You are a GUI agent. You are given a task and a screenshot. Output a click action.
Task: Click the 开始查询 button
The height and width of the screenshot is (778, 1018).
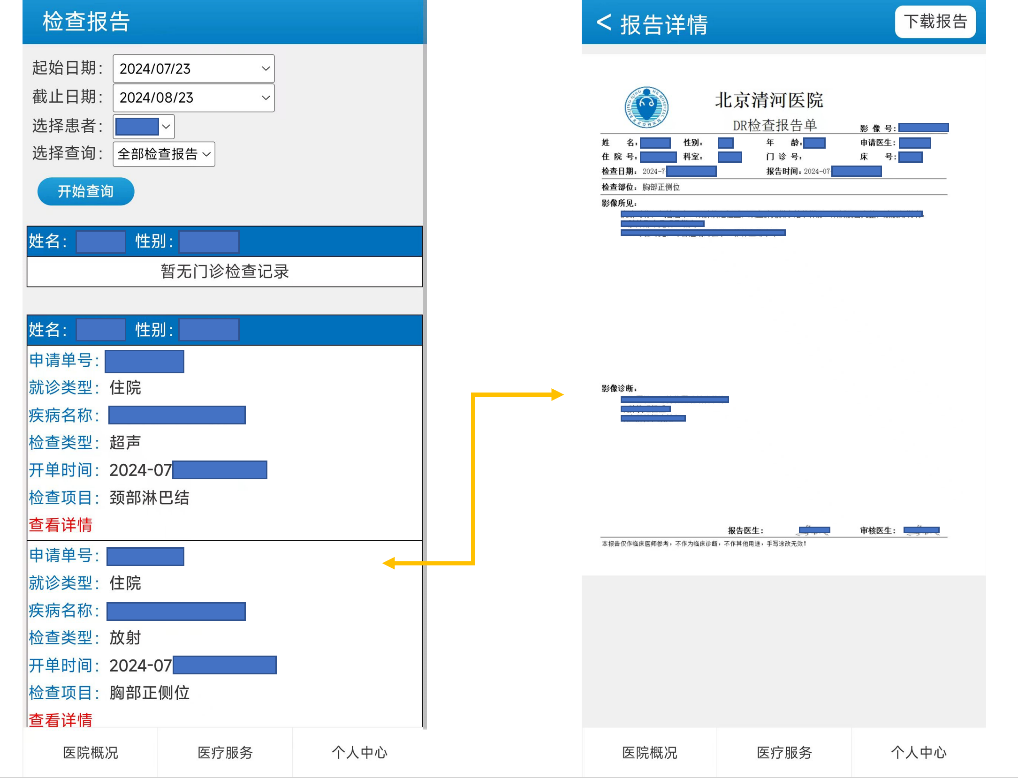[85, 191]
